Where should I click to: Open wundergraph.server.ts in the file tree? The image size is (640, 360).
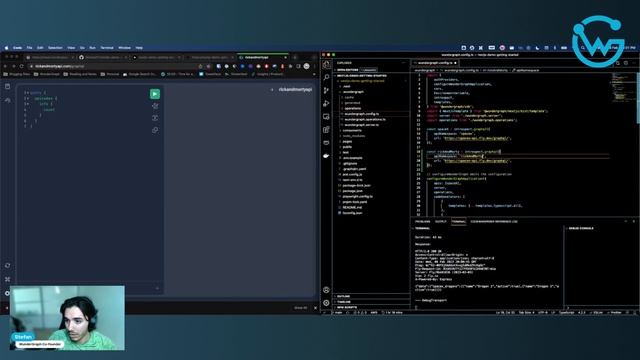tap(361, 125)
